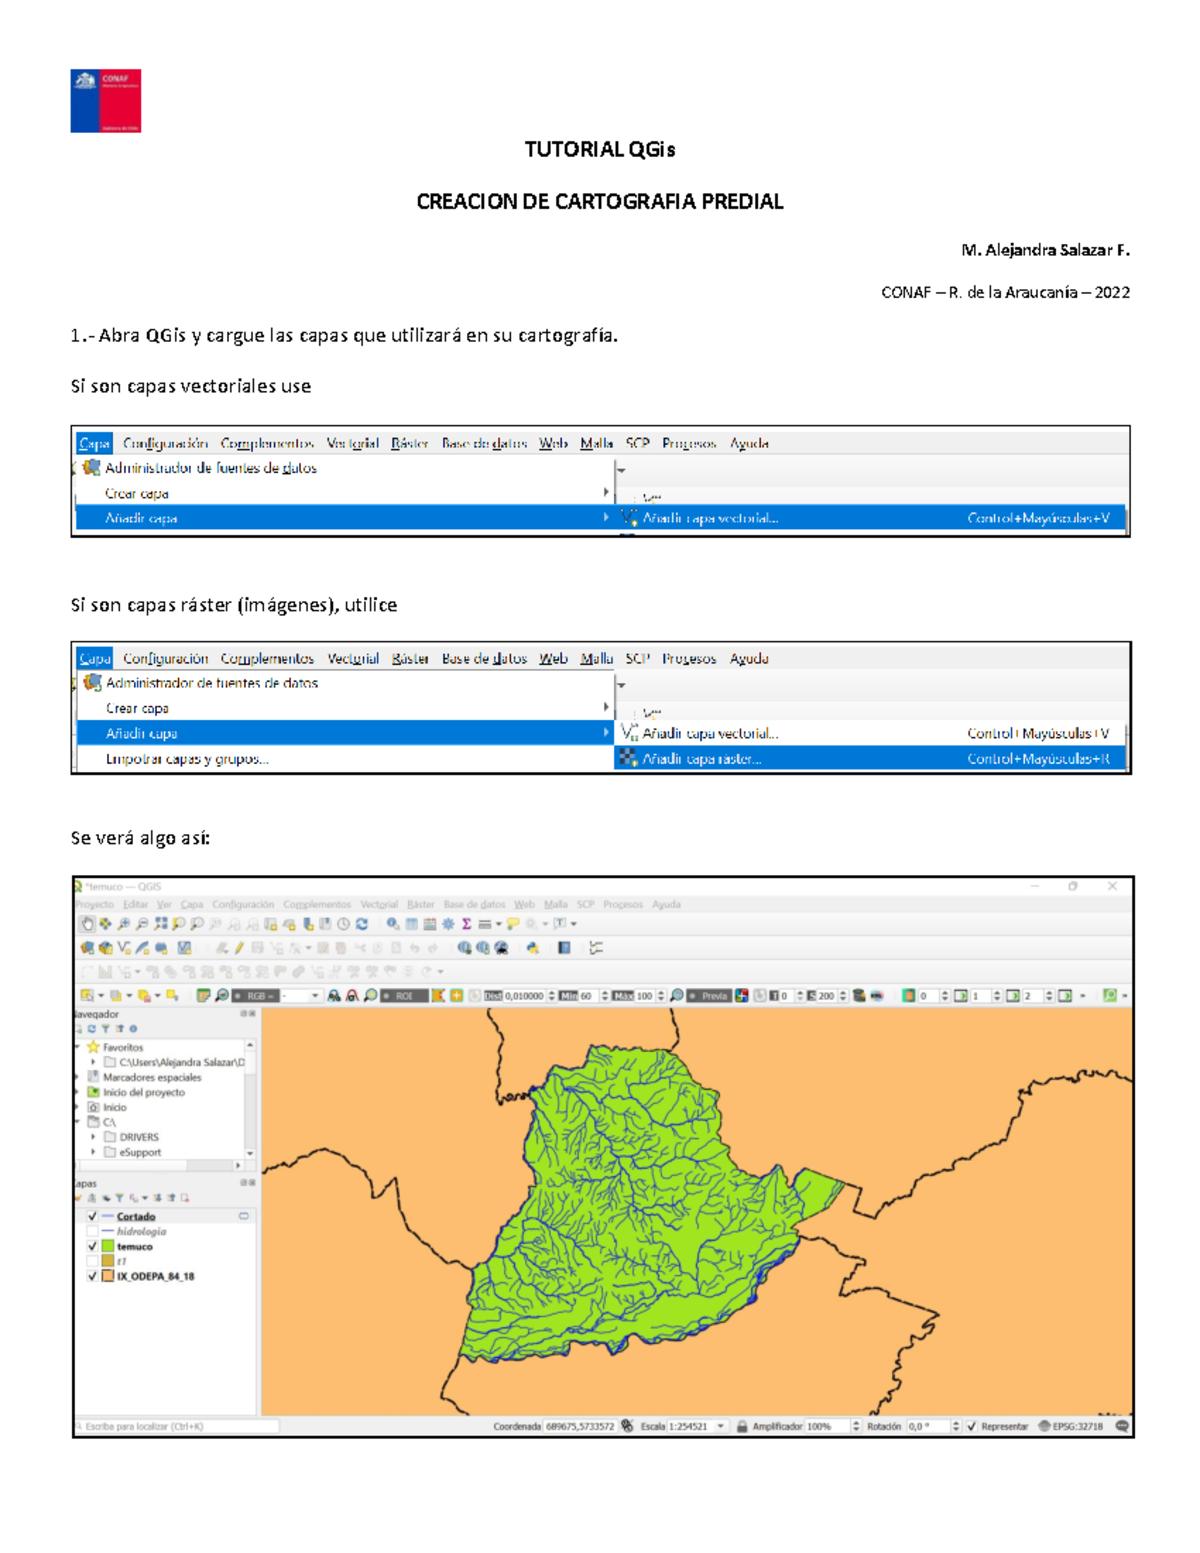This screenshot has height=1553, width=1200.
Task: Select Empotrar capas y grupos entry
Action: [x=187, y=759]
